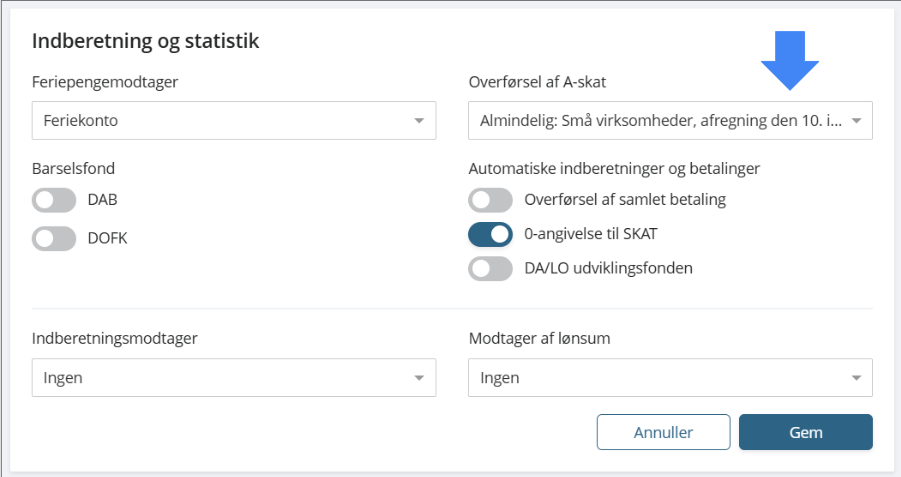Click the caret arrow in Modtager af lønsum field
Viewport: 901px width, 477px height.
pyautogui.click(x=855, y=378)
